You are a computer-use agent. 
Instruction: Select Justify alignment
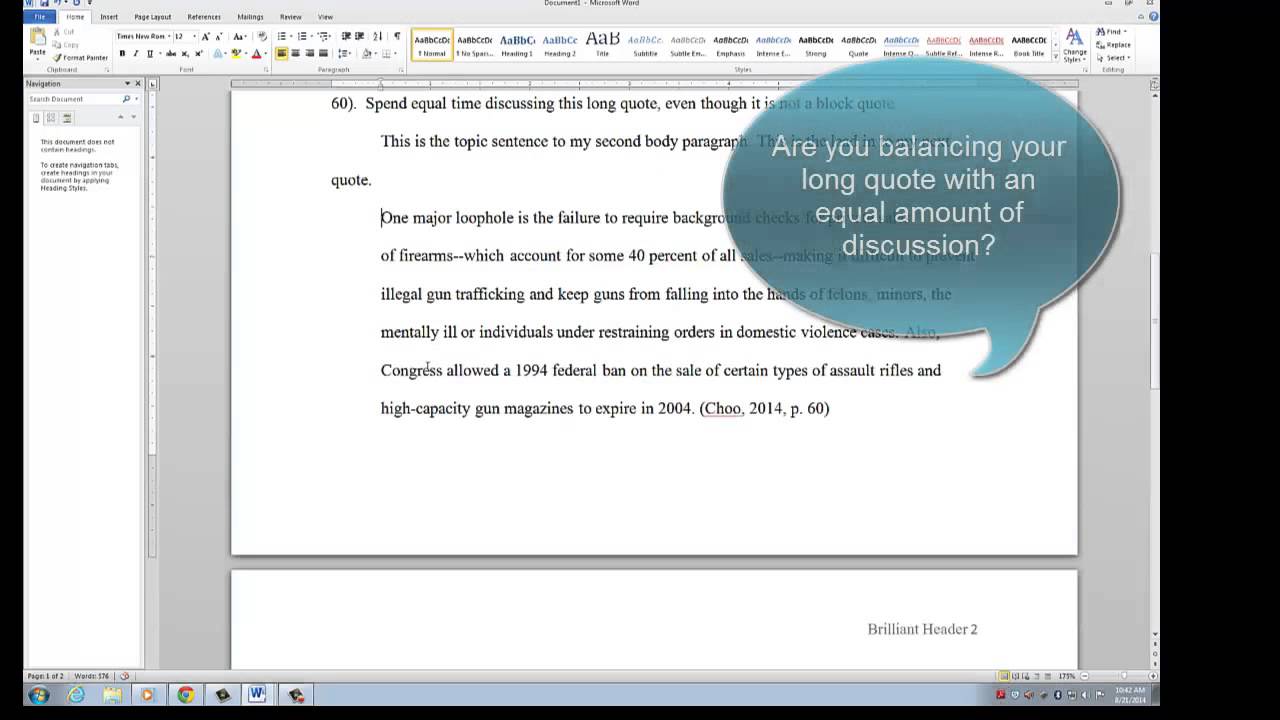point(323,53)
